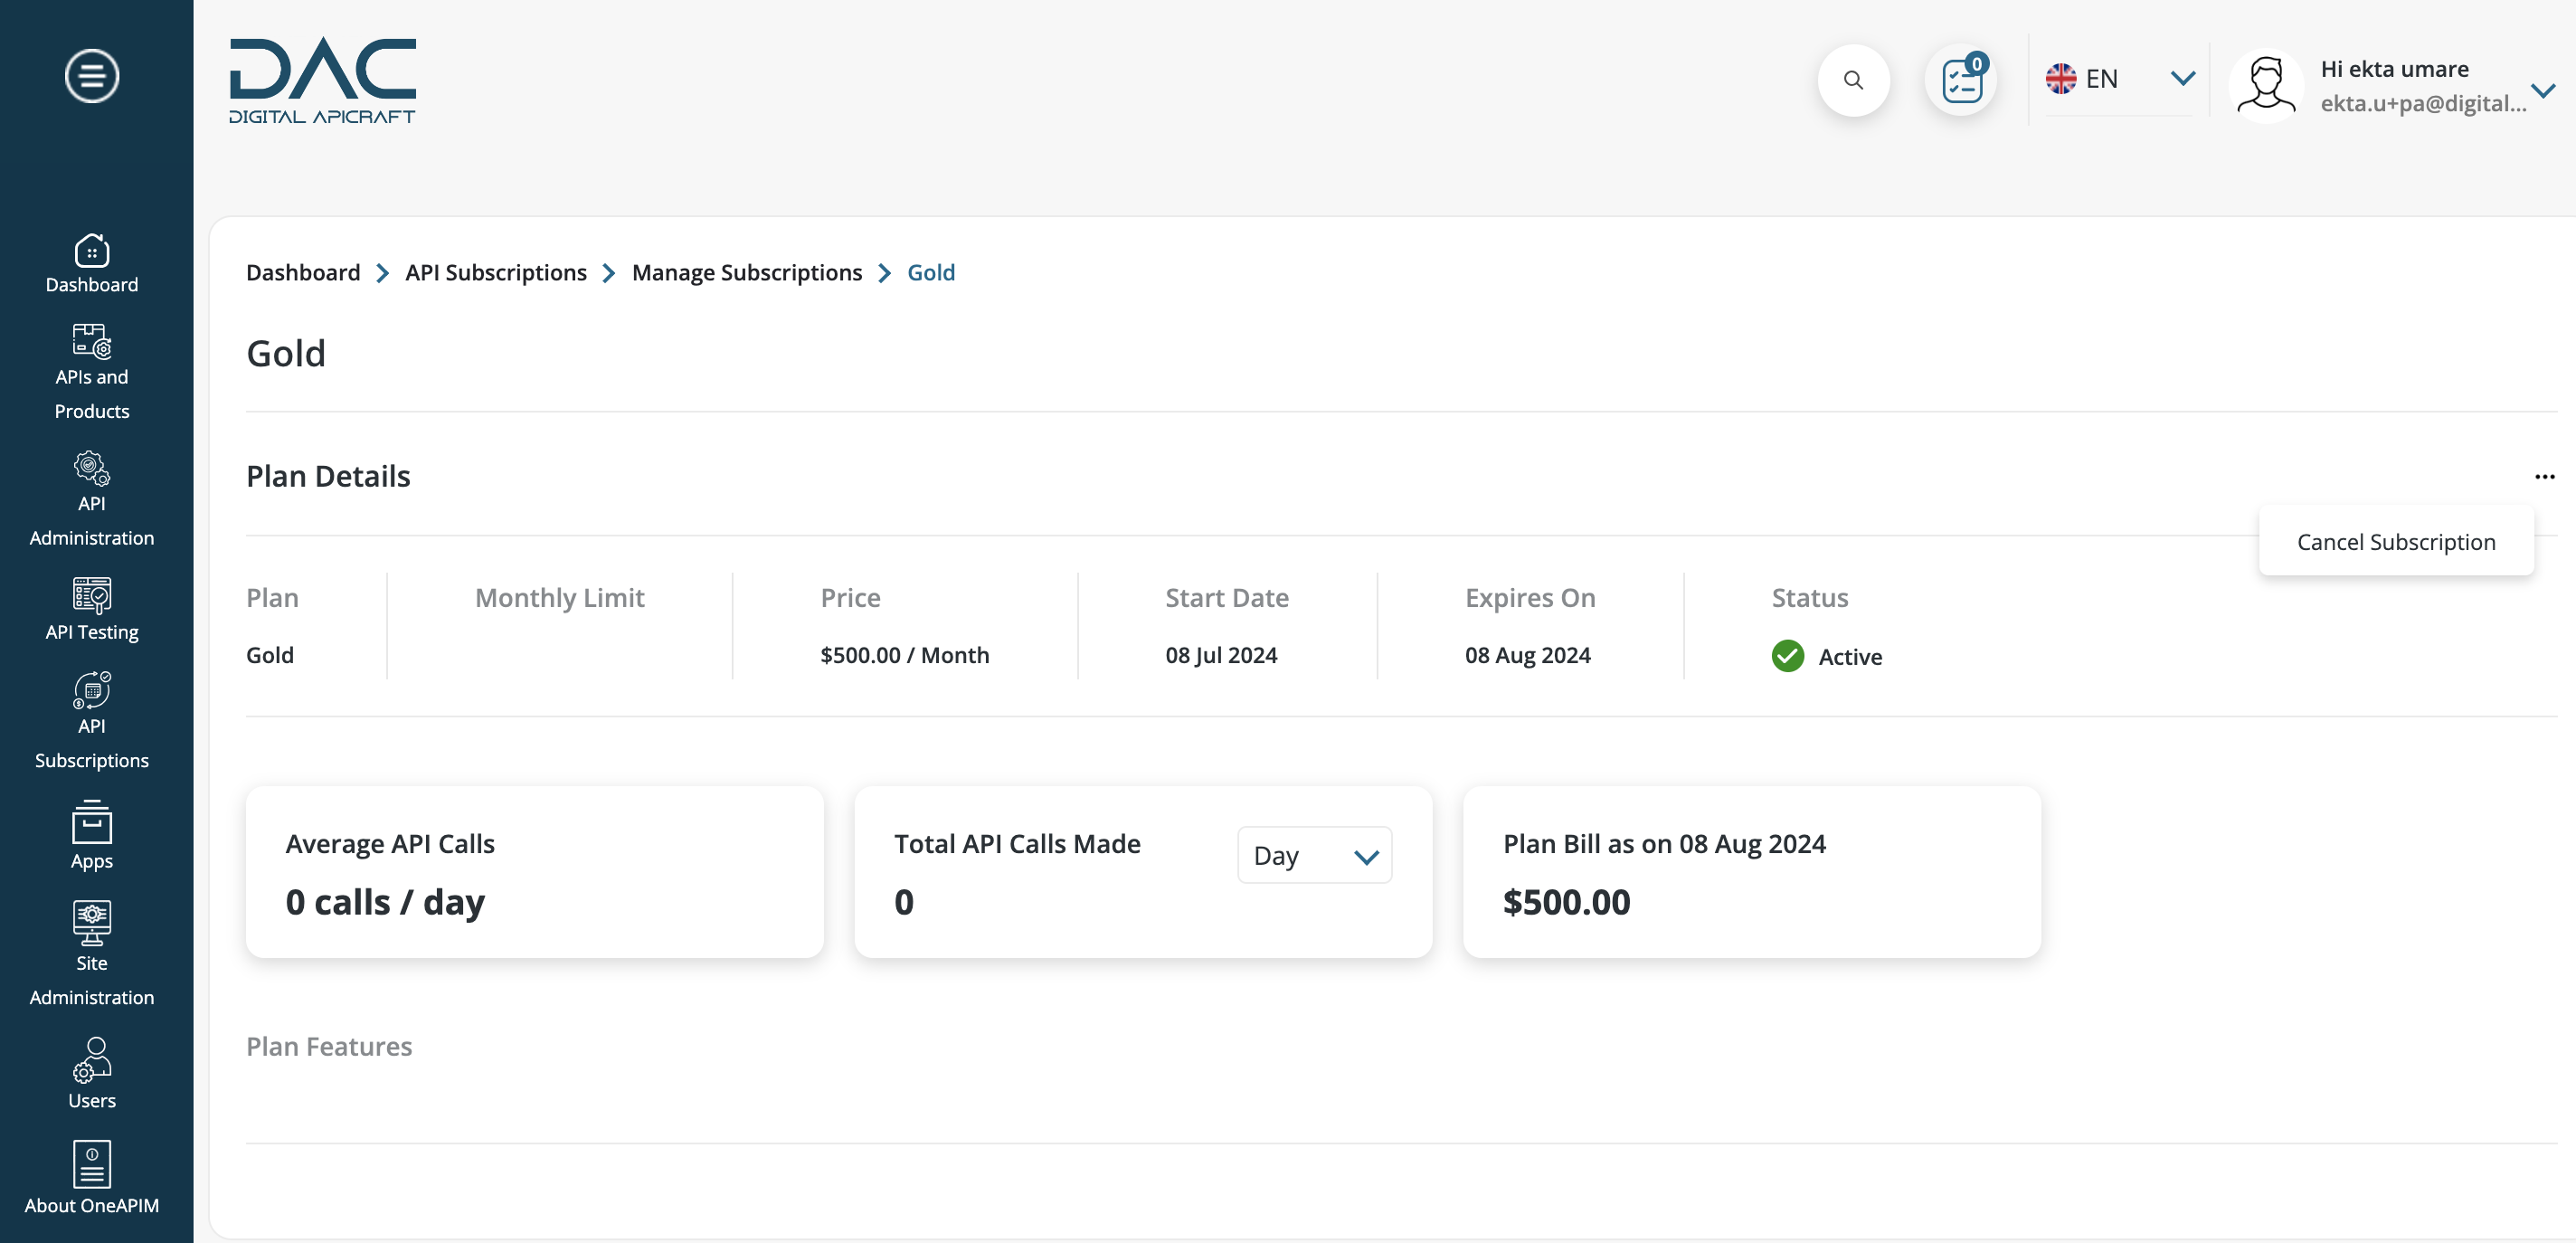Viewport: 2576px width, 1243px height.
Task: Open the Day period dropdown
Action: [x=1314, y=855]
